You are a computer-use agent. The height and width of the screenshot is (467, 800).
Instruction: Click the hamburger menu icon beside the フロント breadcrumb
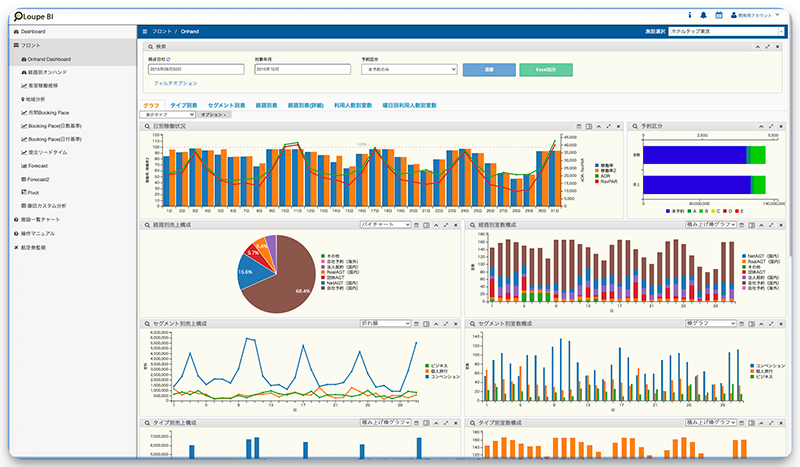point(146,32)
